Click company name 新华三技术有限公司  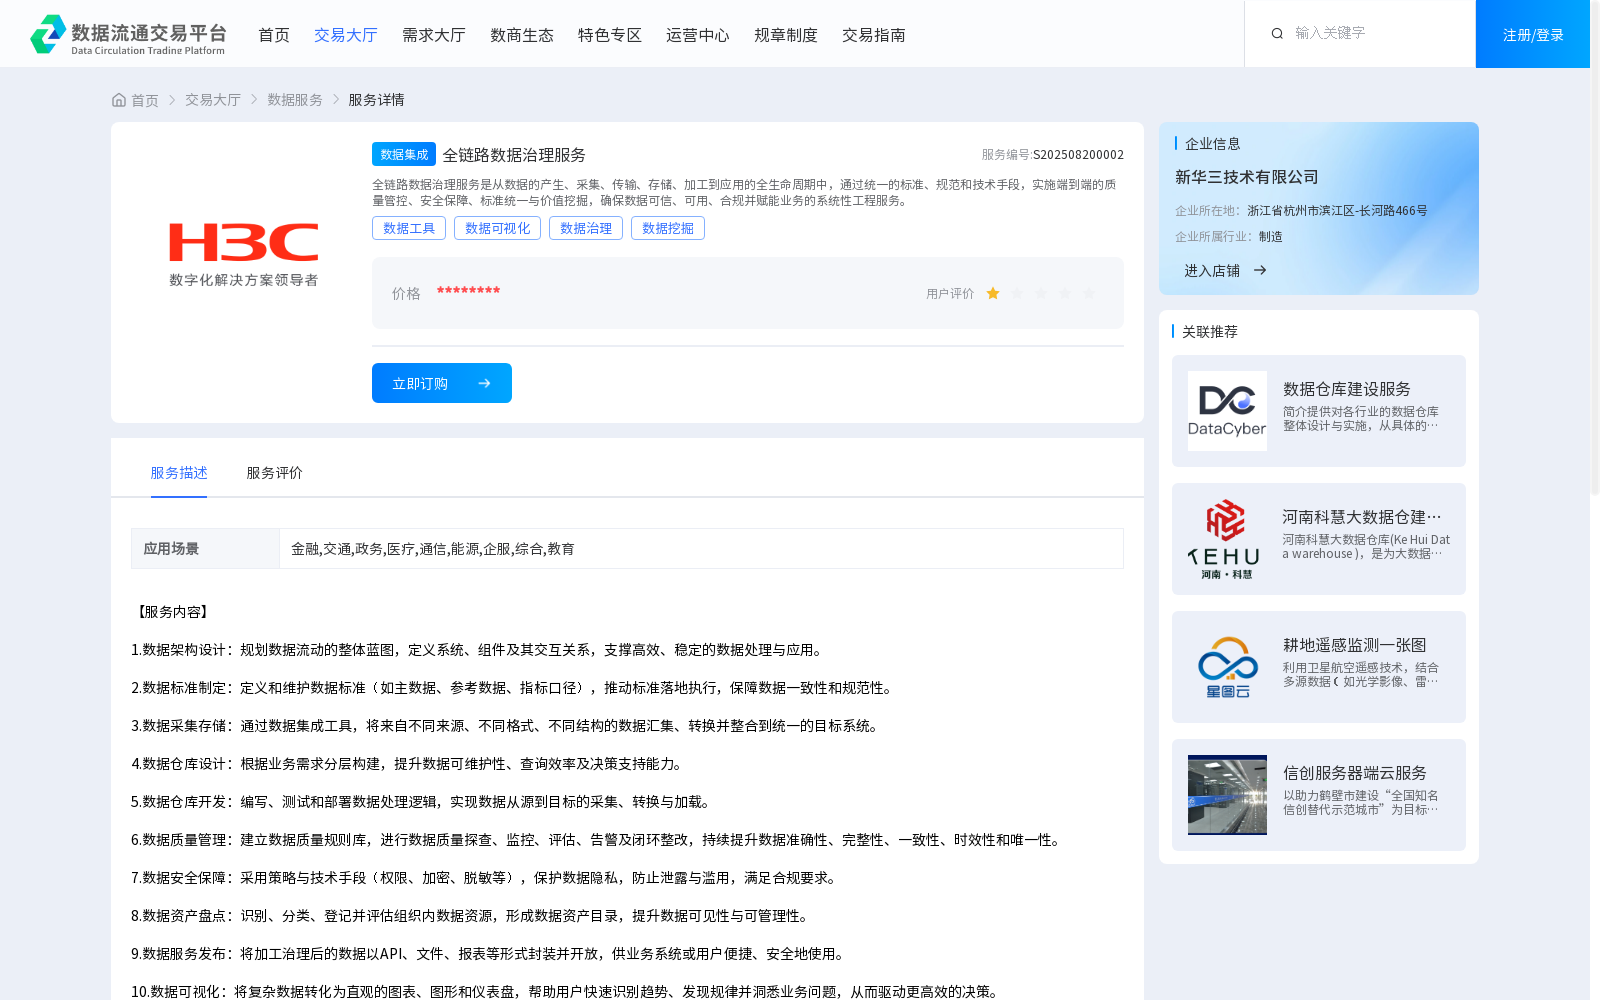pos(1247,177)
